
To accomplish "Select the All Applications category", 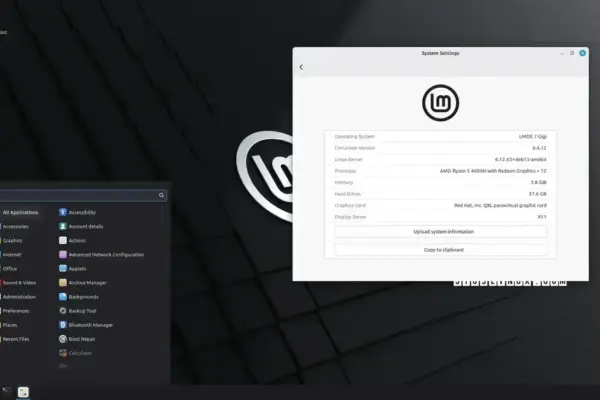I will point(20,212).
